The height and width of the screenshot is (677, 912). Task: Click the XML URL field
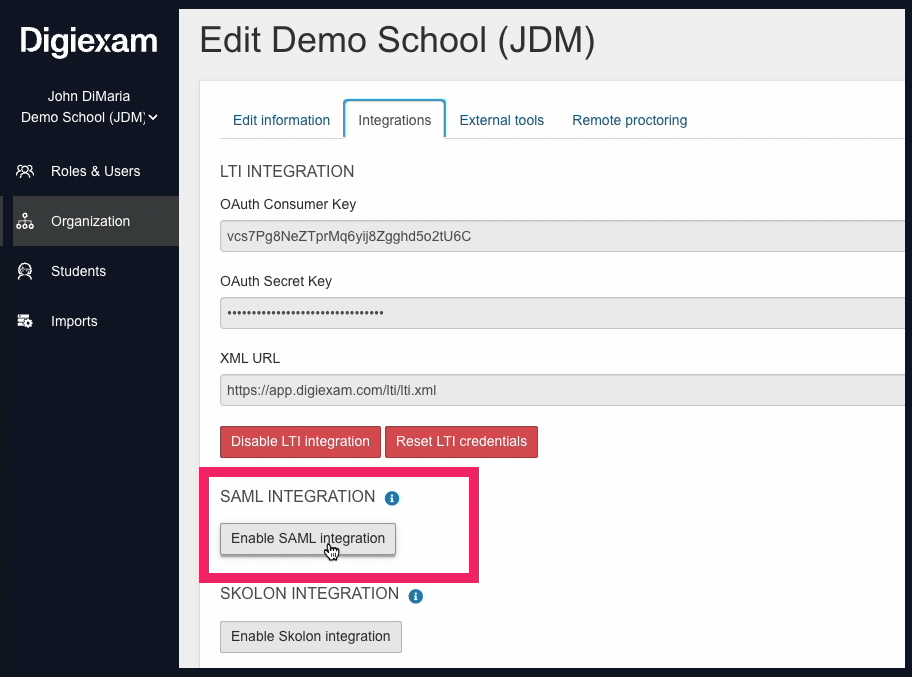(562, 390)
